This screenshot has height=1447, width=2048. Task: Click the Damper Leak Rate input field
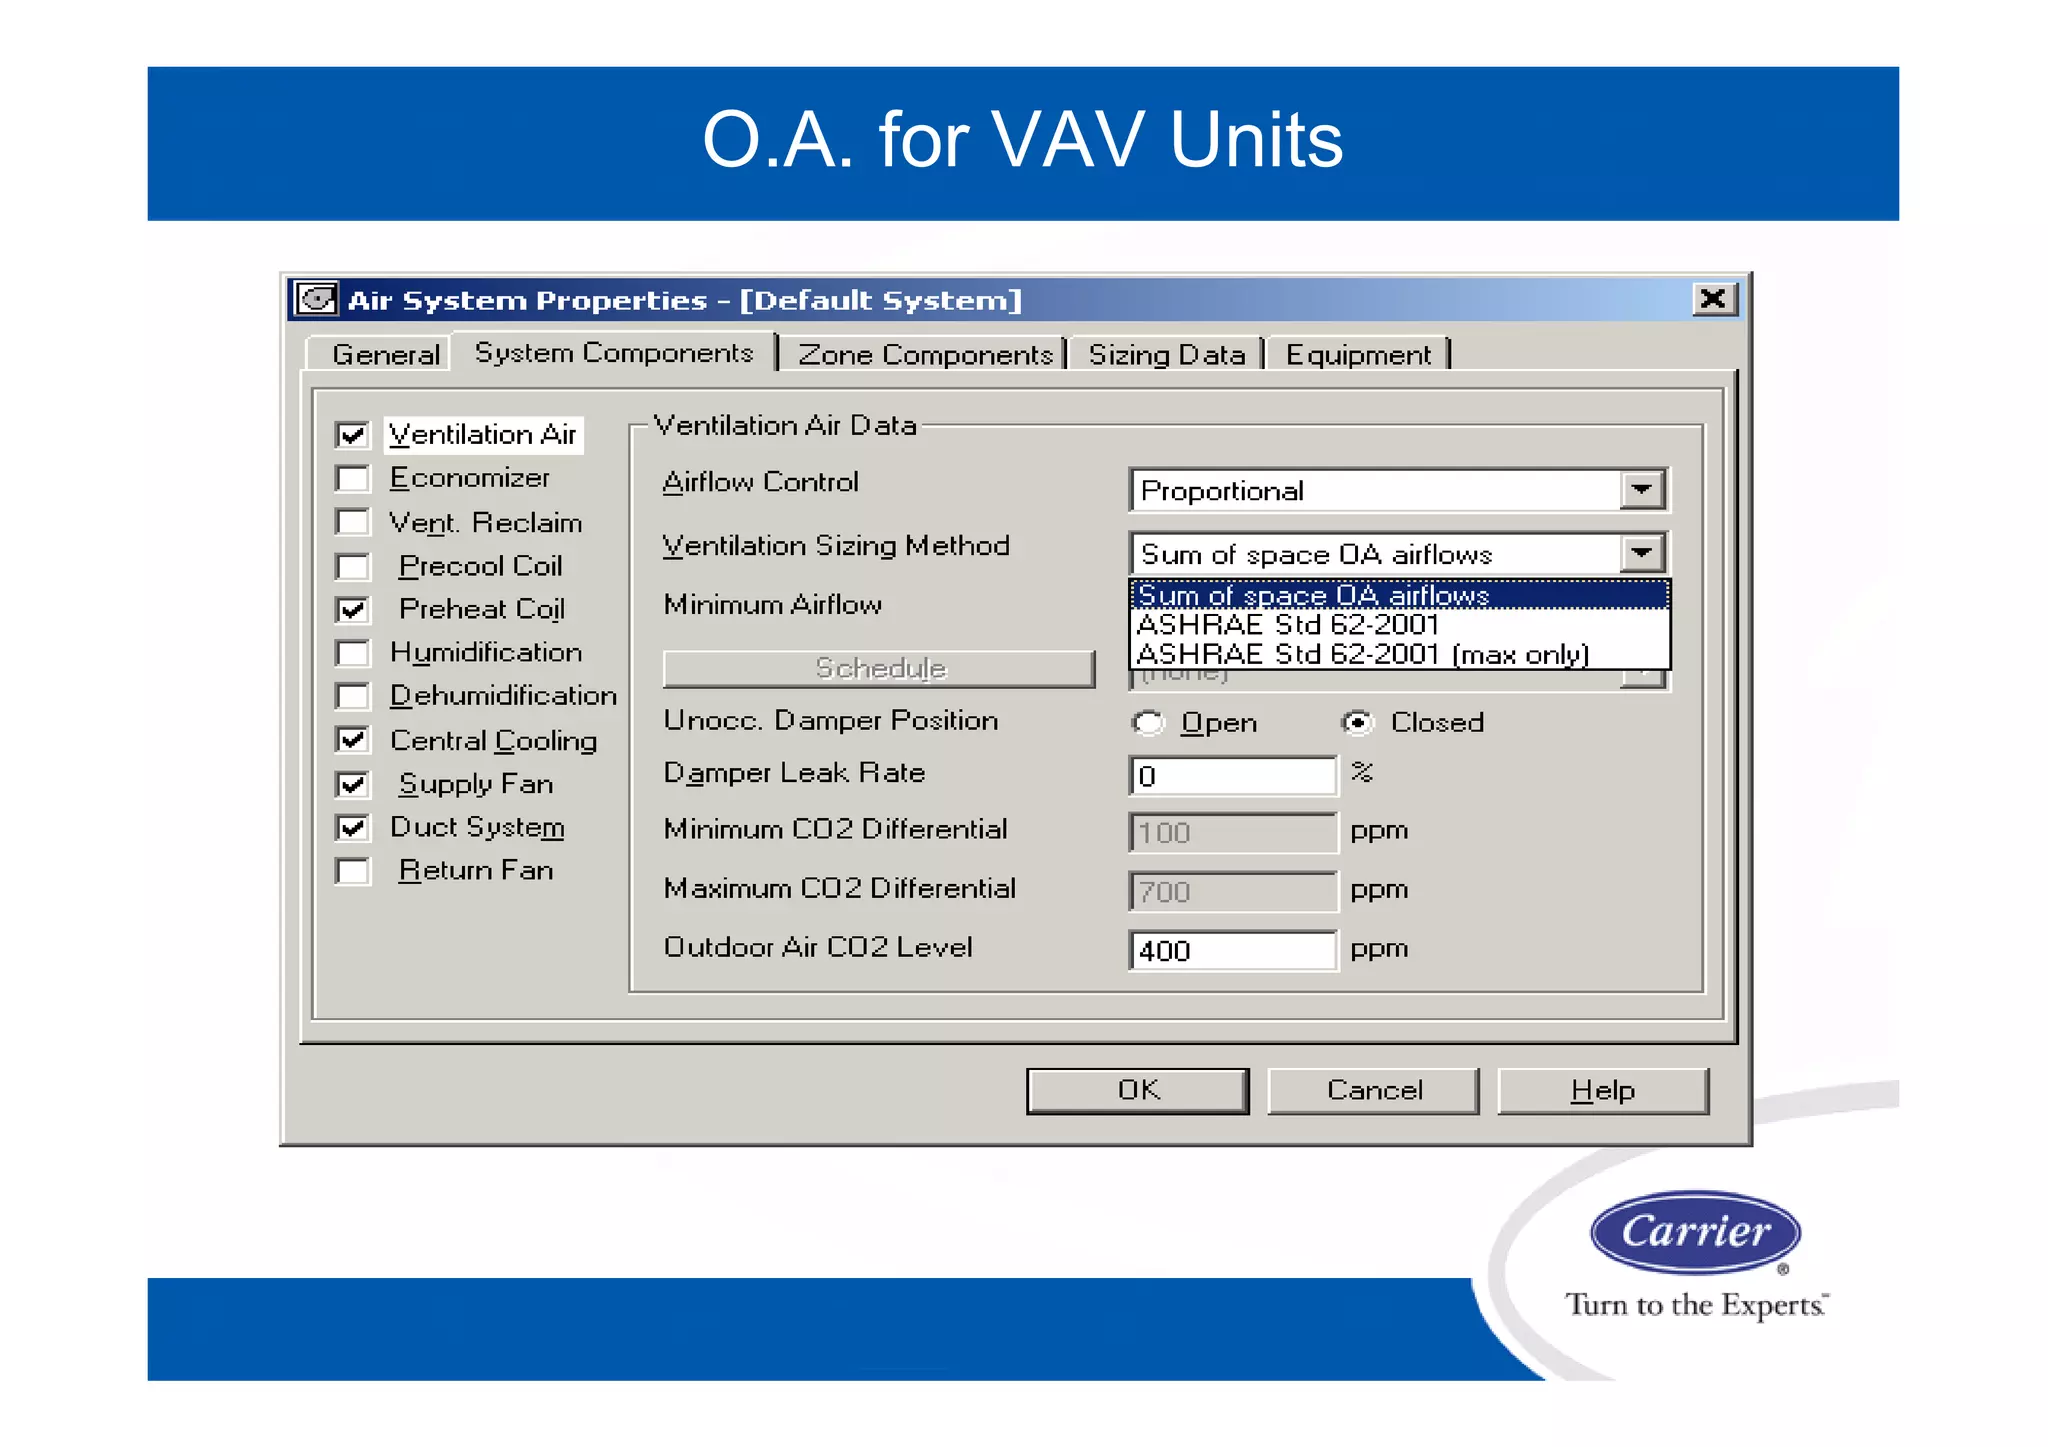1232,776
